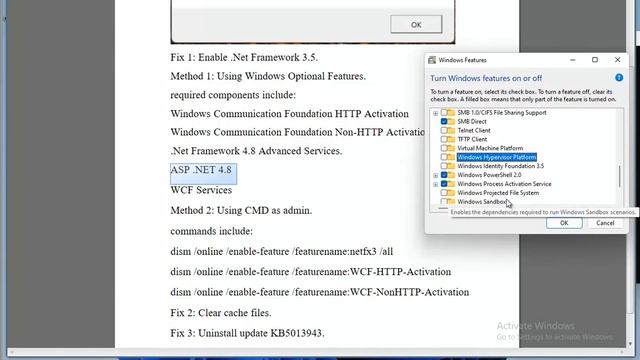Click 'Windows Communication Foundation HTTP Activation' line
The image size is (640, 360).
tap(289, 114)
